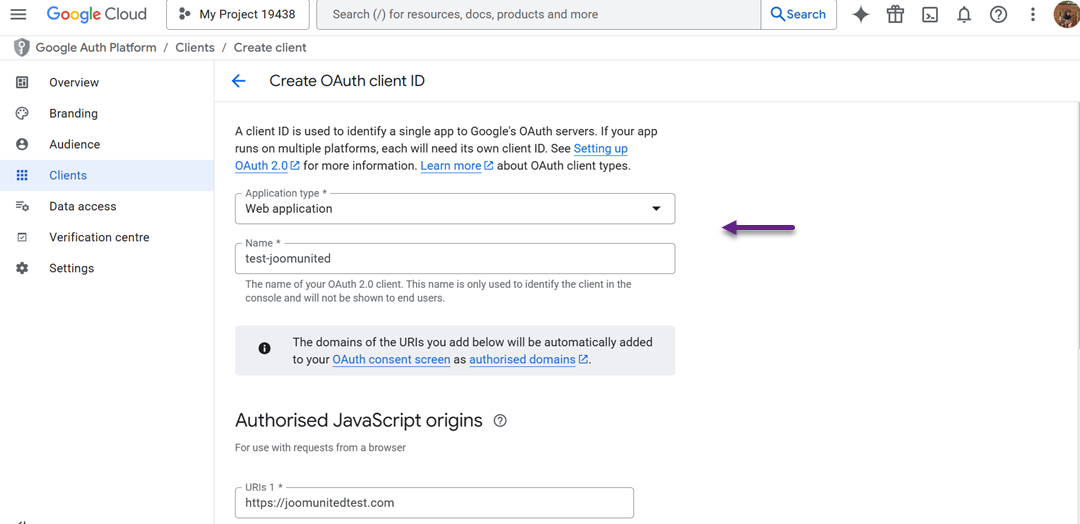Click the Google Auth Platform shield icon
1080x524 pixels.
click(x=22, y=48)
